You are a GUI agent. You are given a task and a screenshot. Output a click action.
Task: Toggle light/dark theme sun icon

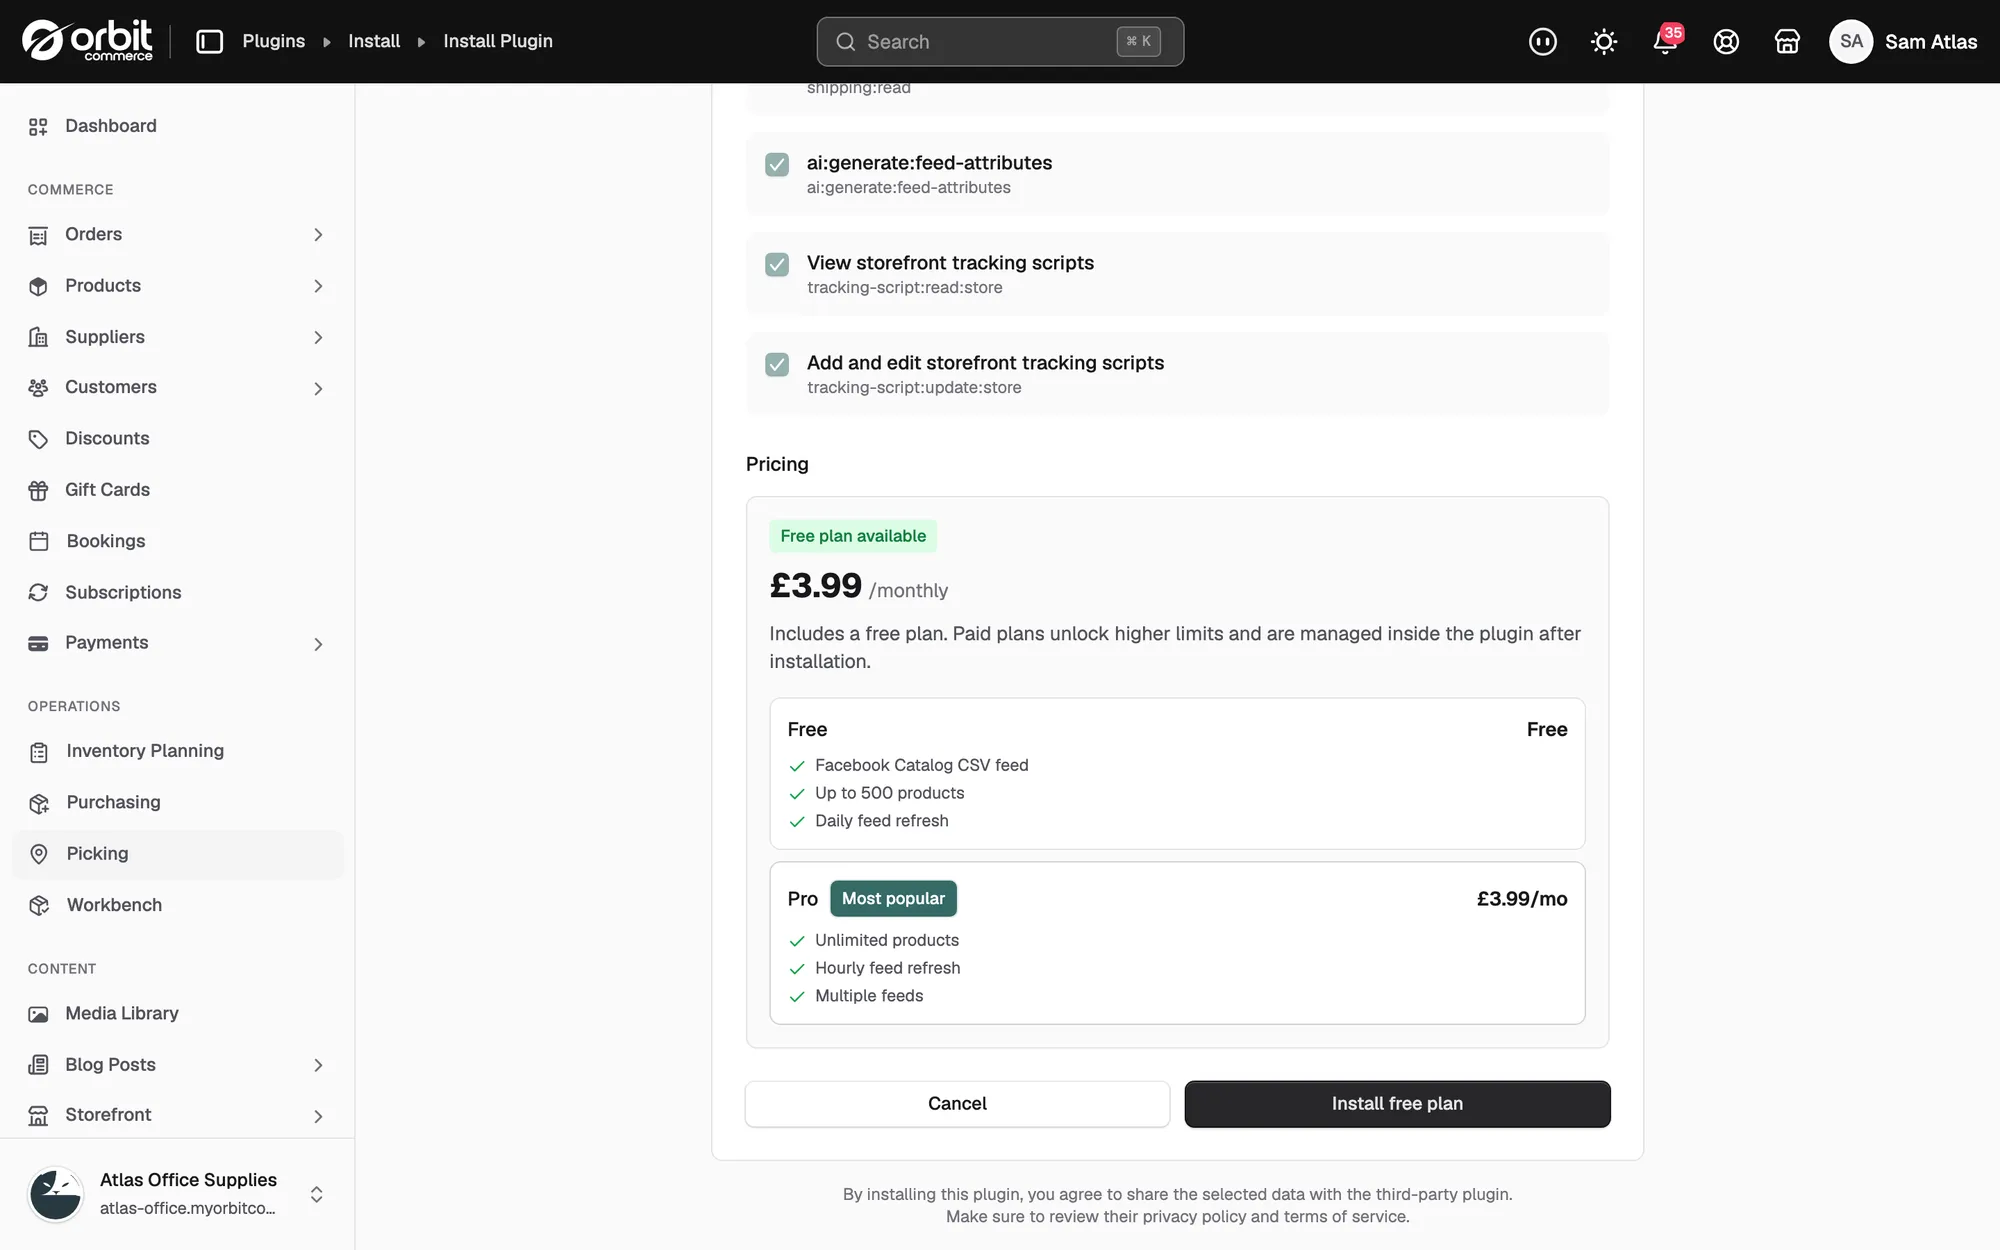point(1604,41)
